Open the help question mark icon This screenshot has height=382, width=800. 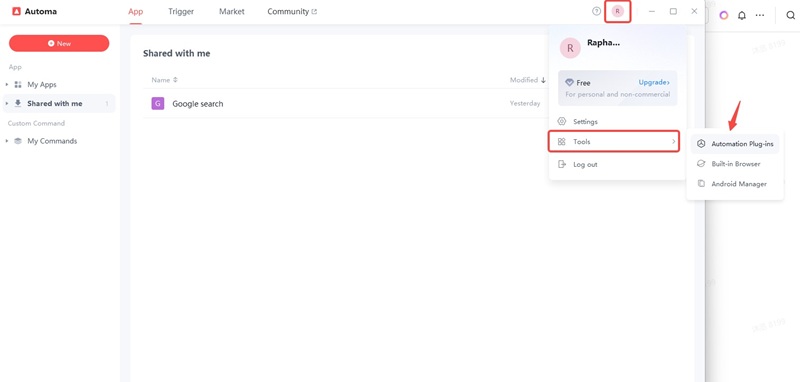point(596,11)
